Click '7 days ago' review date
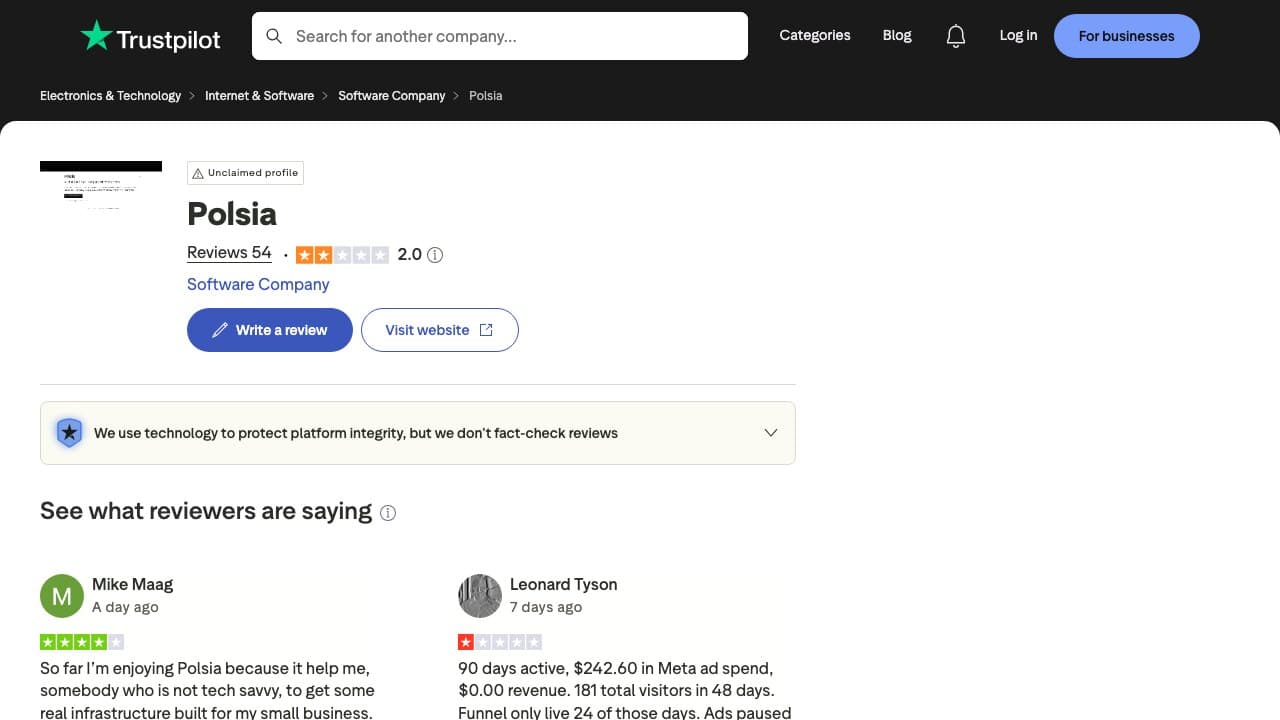Viewport: 1280px width, 720px height. point(546,607)
